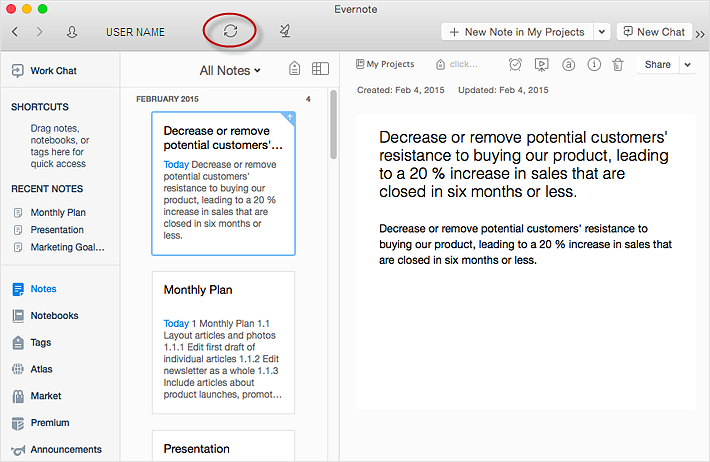Toggle the notebook filter icon in list header
Screen dimensions: 710x462
294,69
